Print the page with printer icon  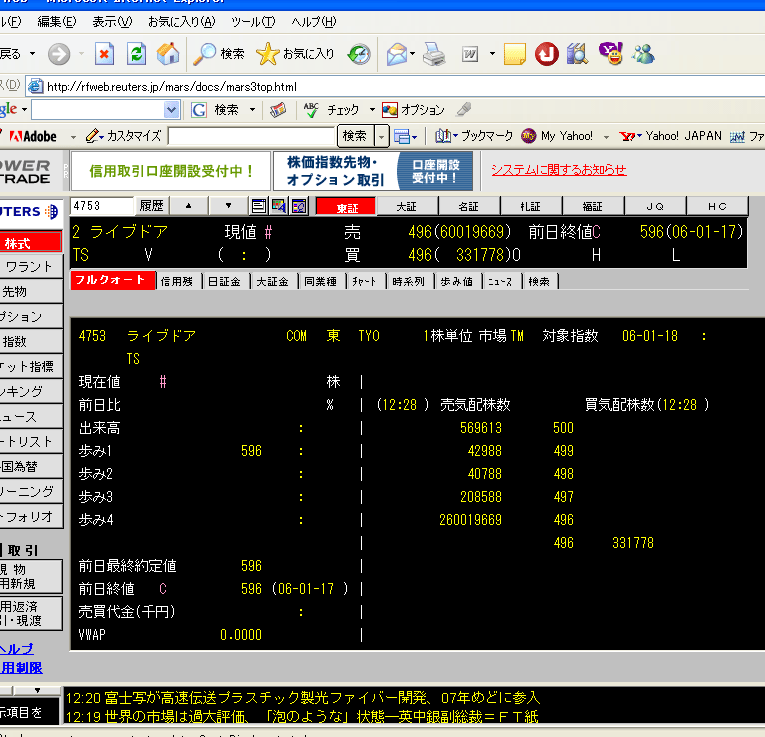[434, 54]
